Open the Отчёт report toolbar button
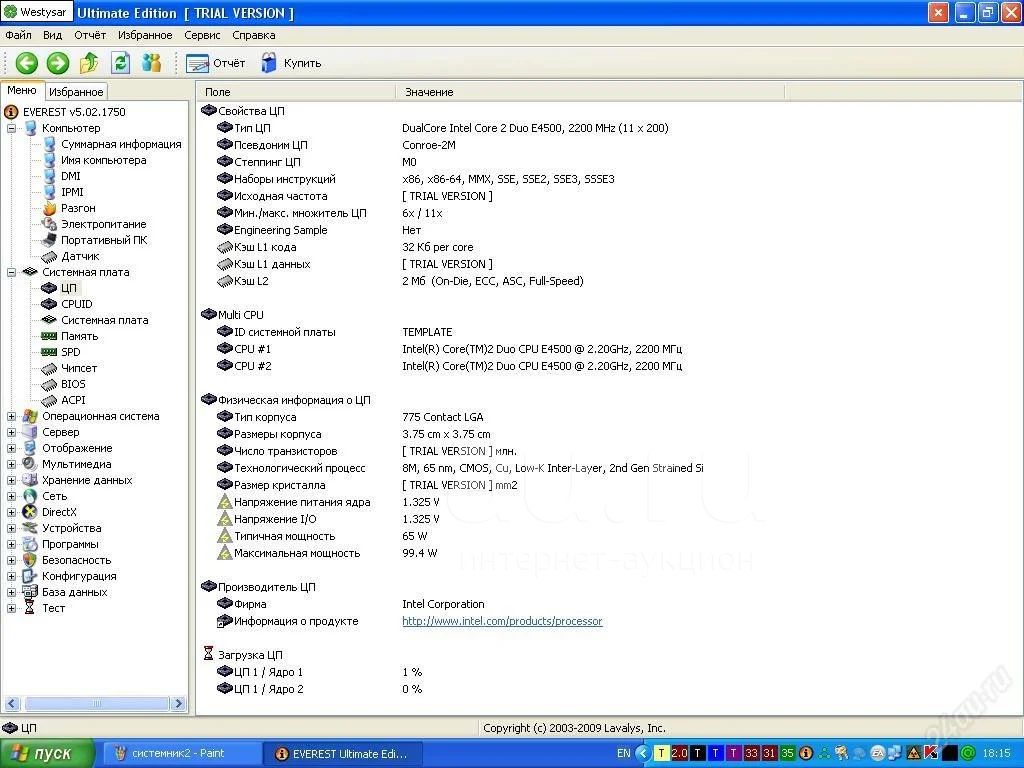 click(216, 63)
